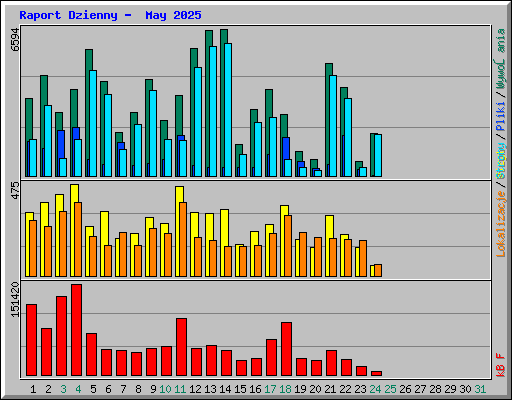Click the cyan pages bar for day 12
Screen dimensions: 512x400
pos(198,122)
